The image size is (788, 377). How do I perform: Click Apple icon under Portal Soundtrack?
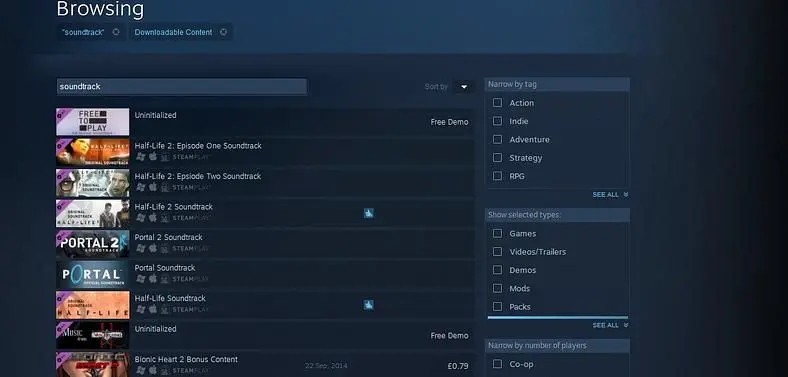click(153, 278)
